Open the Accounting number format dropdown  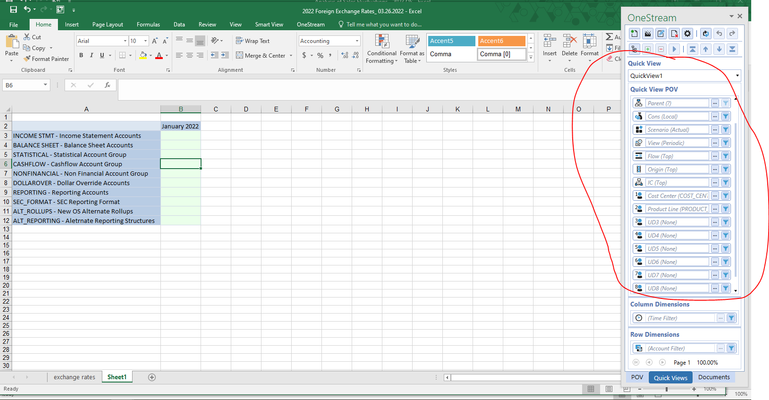pyautogui.click(x=357, y=41)
